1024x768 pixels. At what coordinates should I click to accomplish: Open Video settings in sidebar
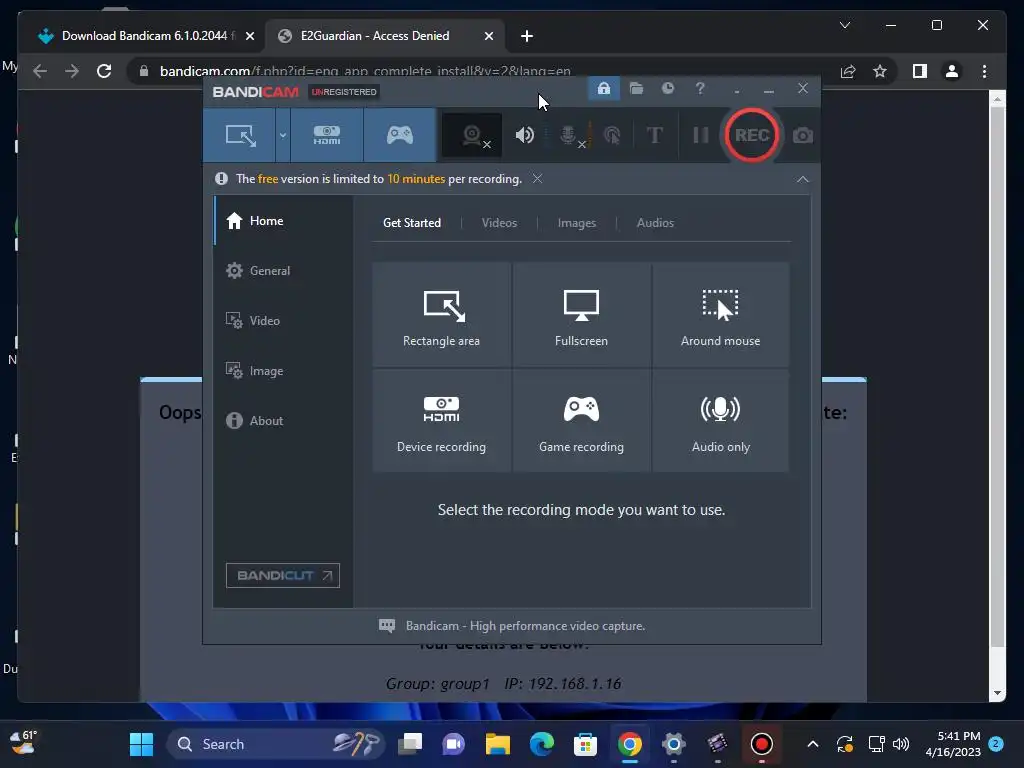pyautogui.click(x=283, y=321)
